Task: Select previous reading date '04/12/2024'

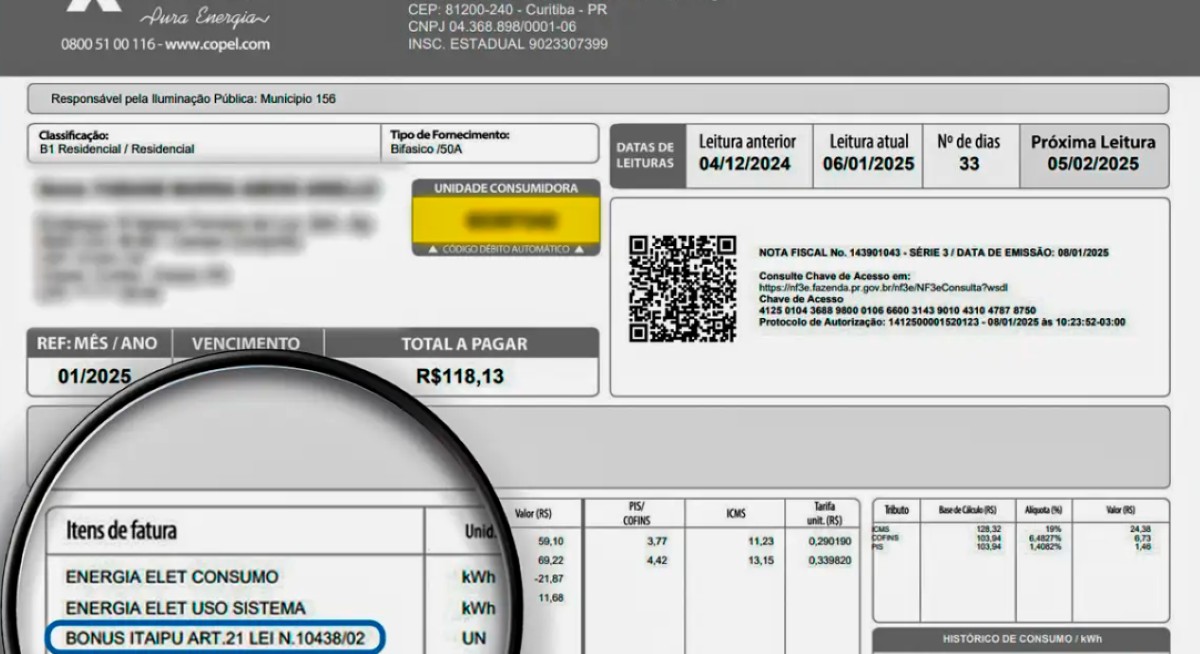Action: (x=745, y=164)
